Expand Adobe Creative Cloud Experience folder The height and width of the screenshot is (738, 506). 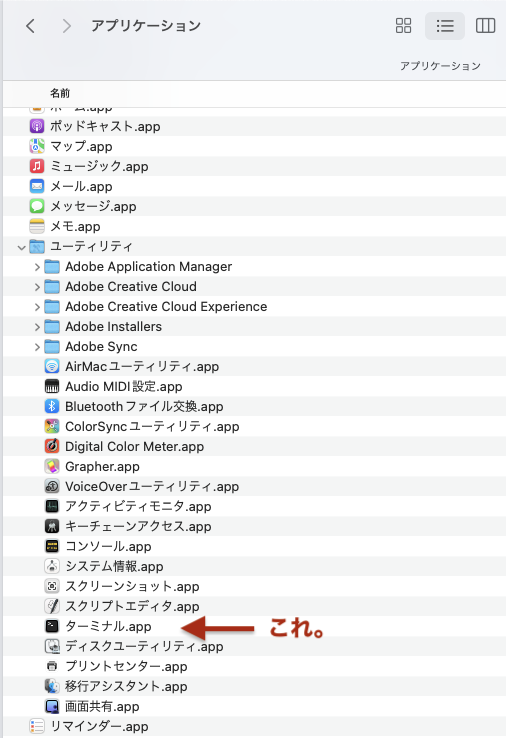(37, 307)
